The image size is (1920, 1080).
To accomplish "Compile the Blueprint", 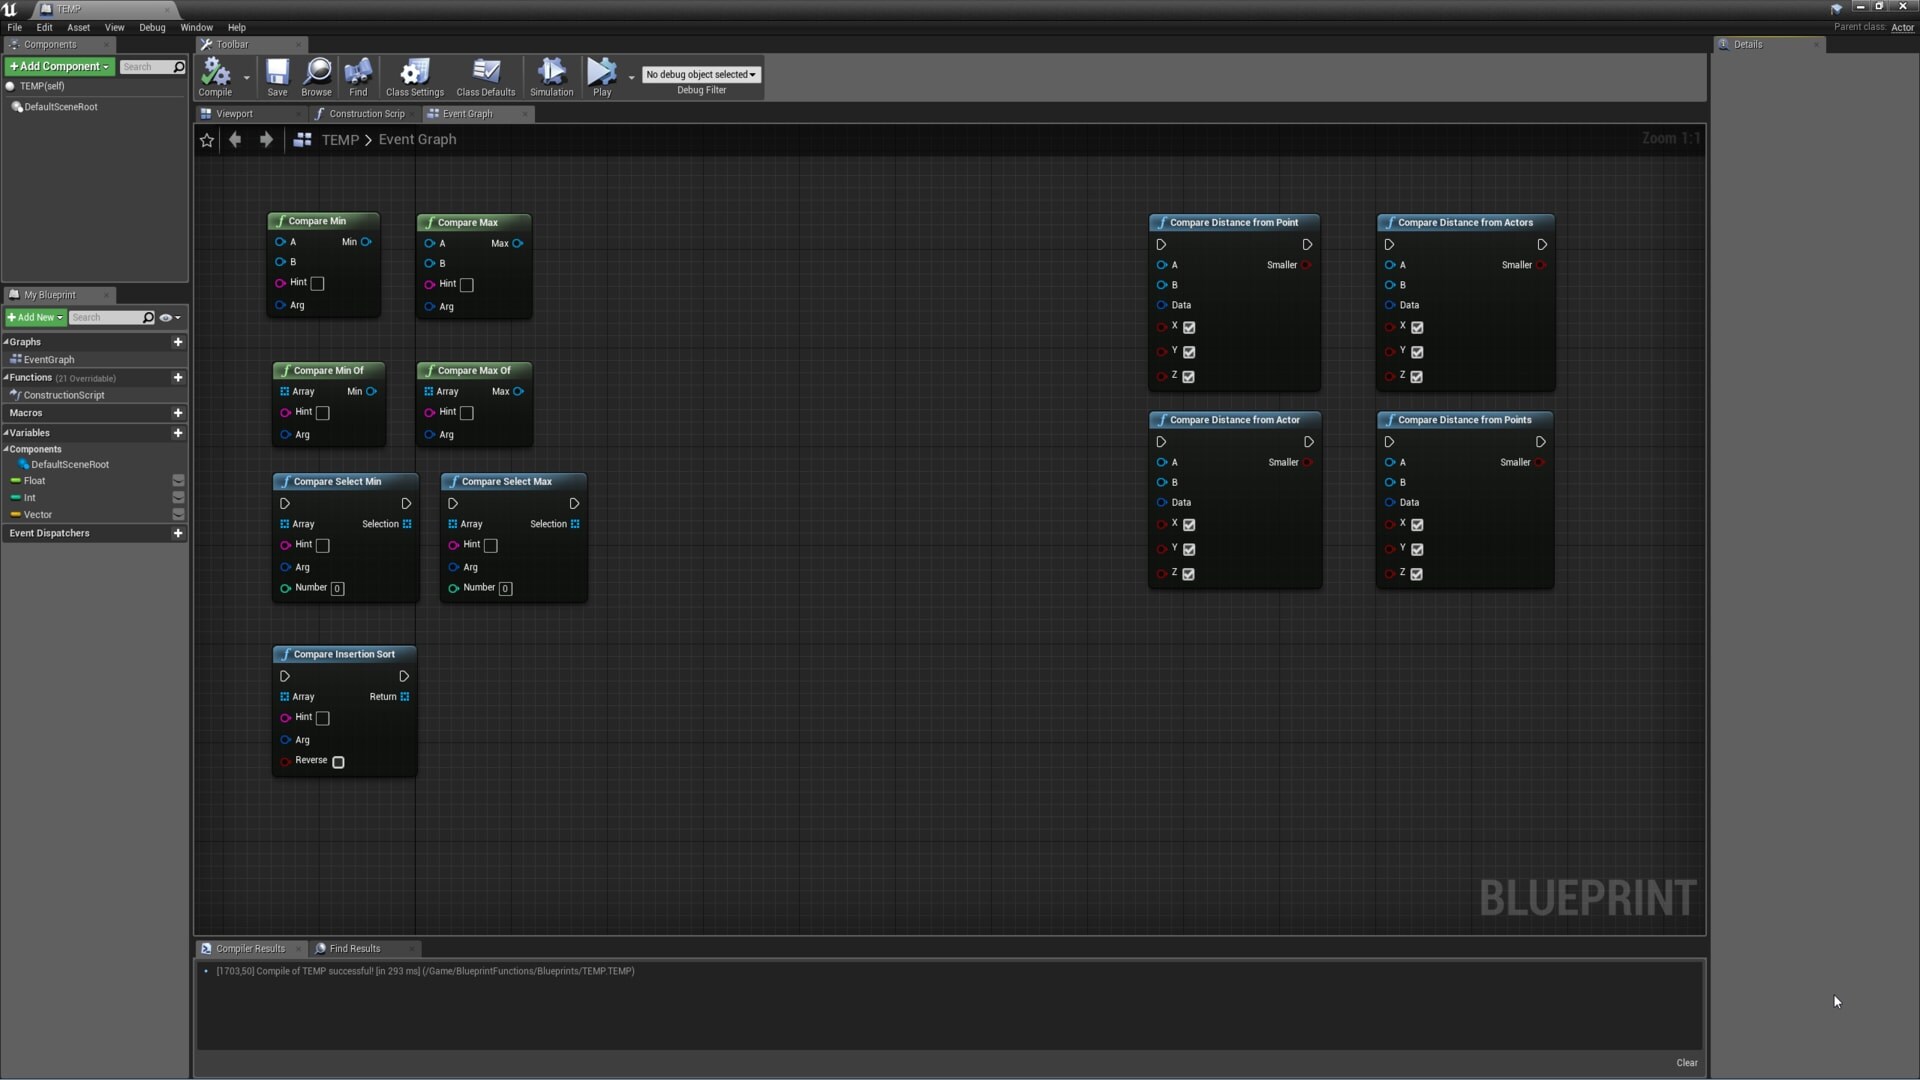I will (x=214, y=77).
